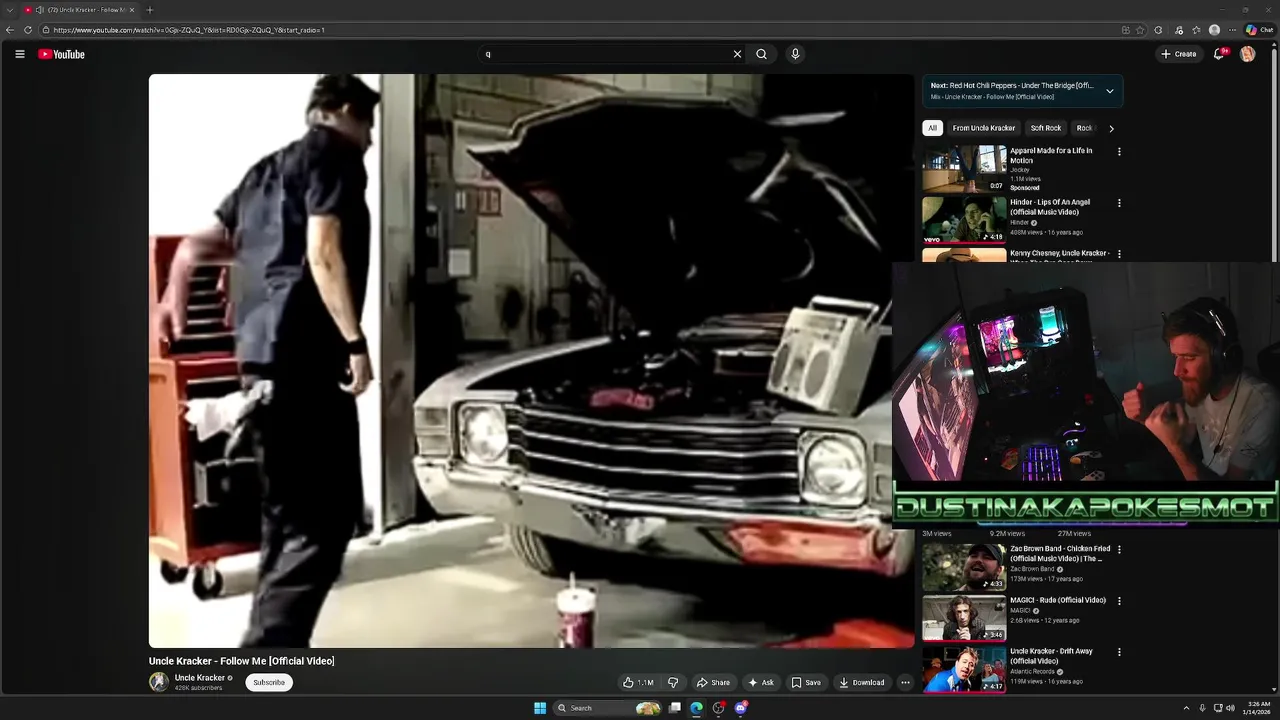Reload the page in the browser
1280x720 pixels.
(29, 30)
